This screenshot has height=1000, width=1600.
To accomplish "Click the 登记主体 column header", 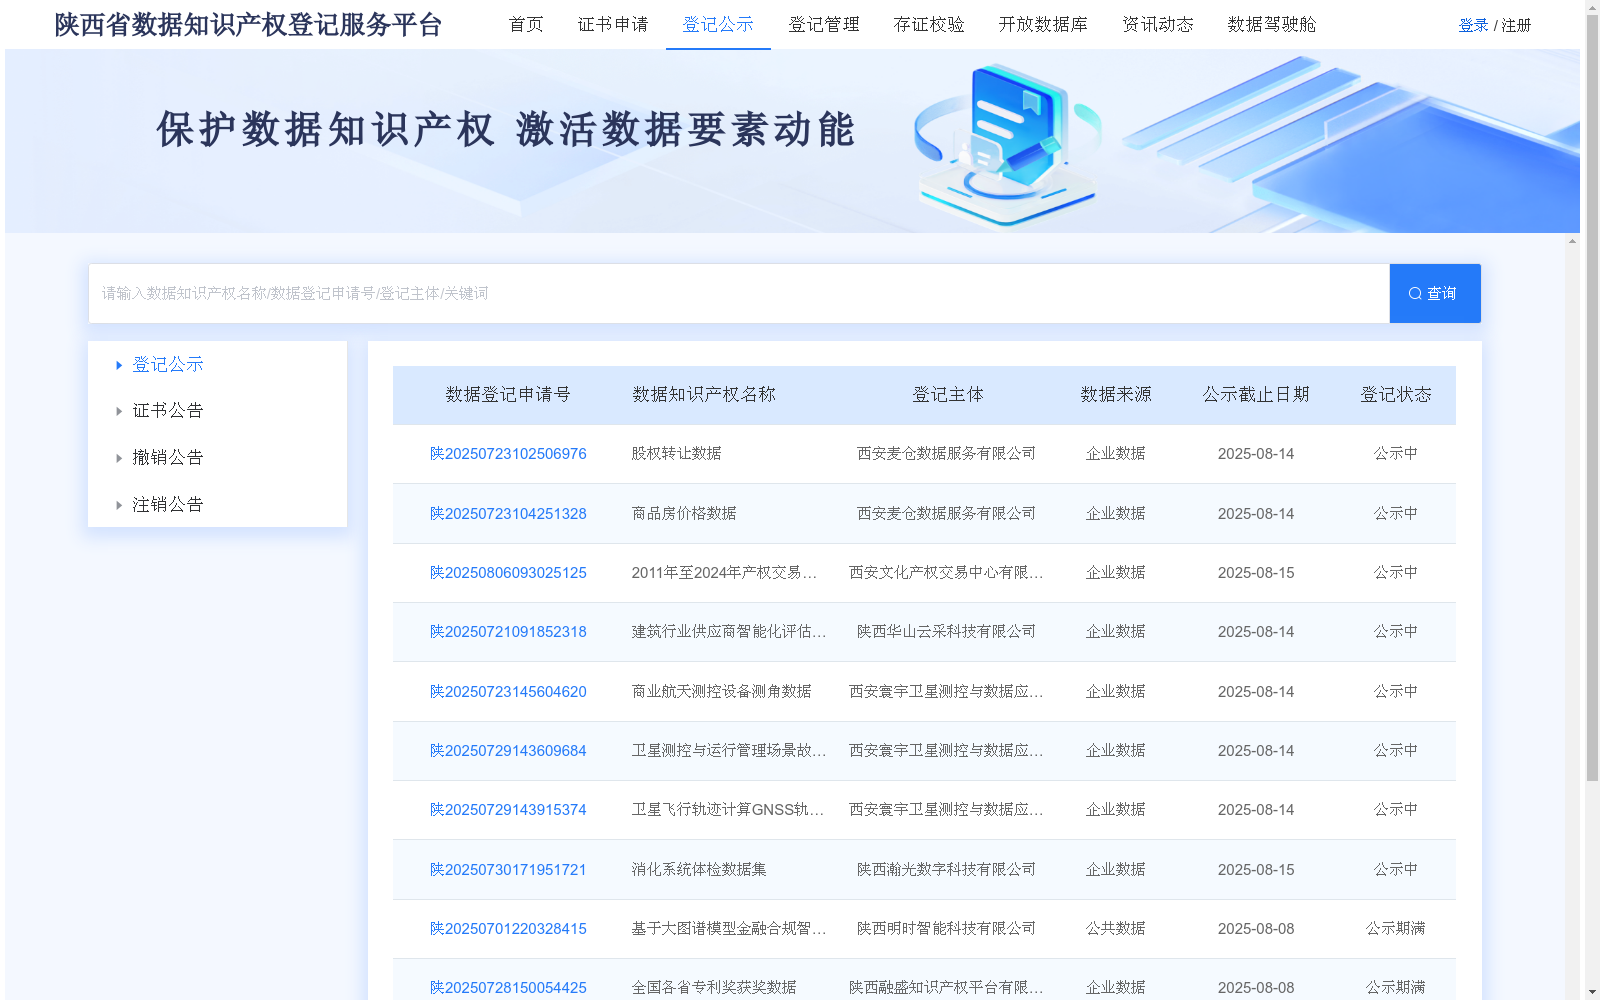I will [x=948, y=395].
